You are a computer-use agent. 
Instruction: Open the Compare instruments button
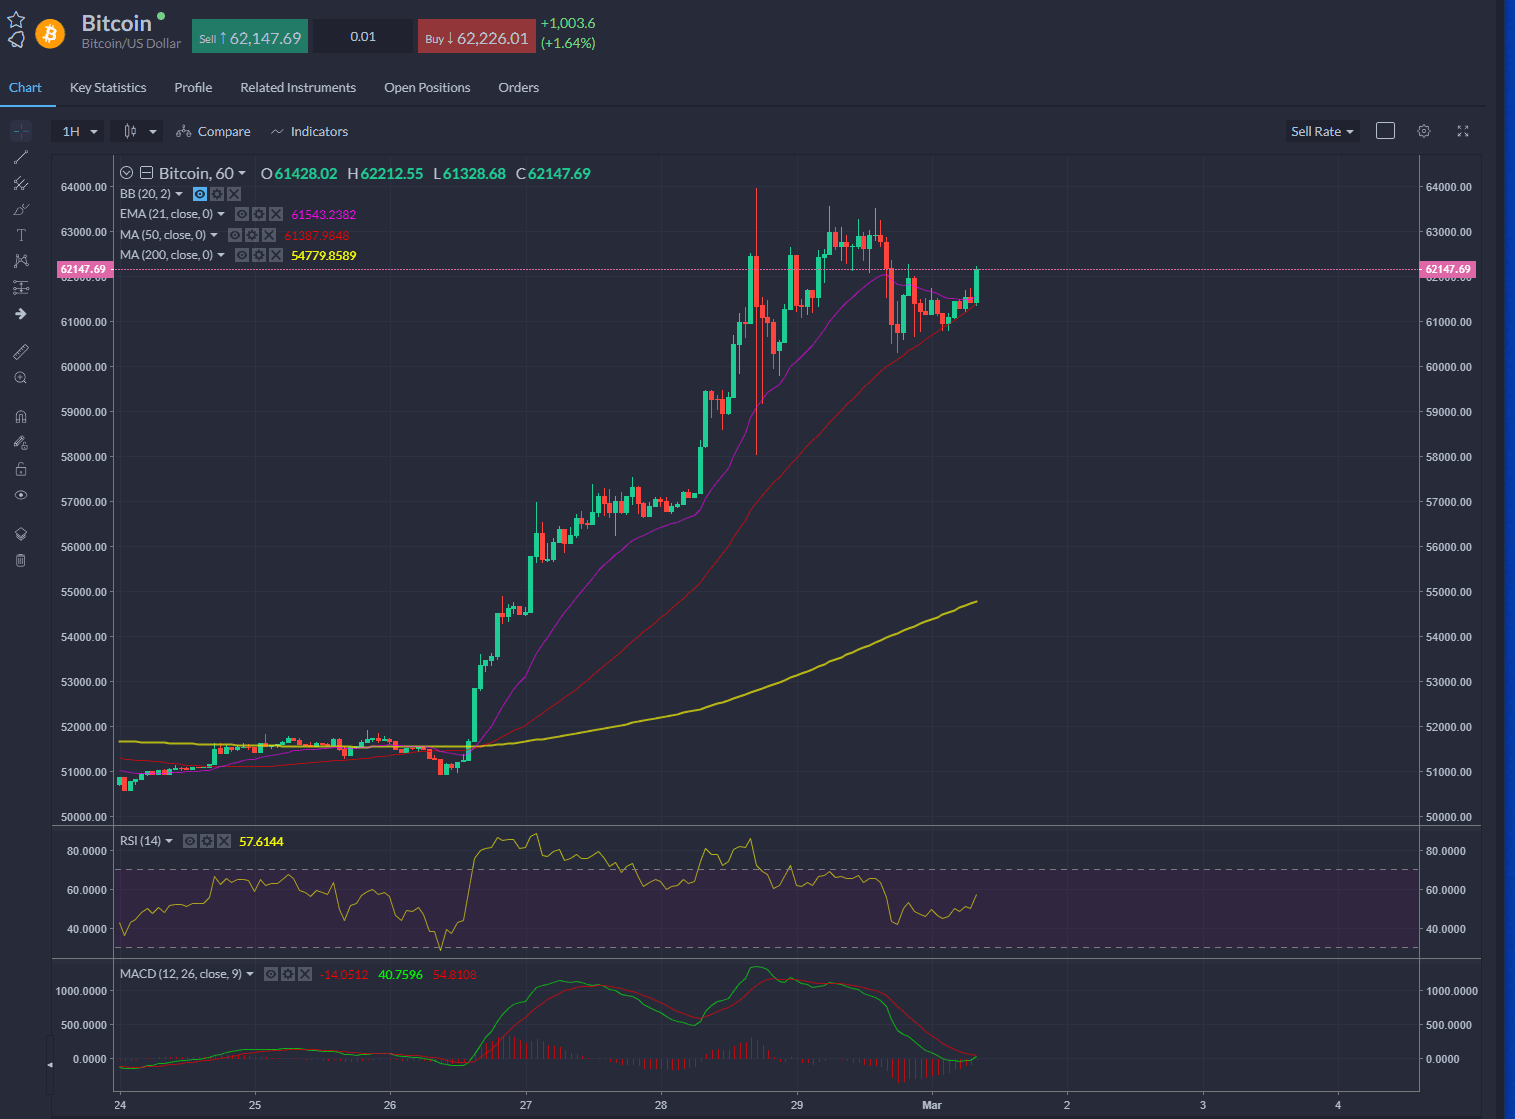pyautogui.click(x=213, y=131)
